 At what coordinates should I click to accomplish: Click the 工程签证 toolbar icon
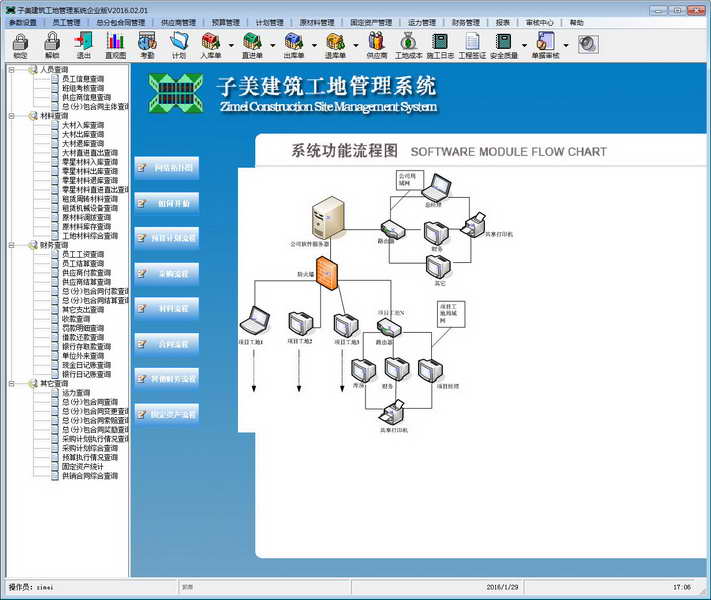point(472,44)
